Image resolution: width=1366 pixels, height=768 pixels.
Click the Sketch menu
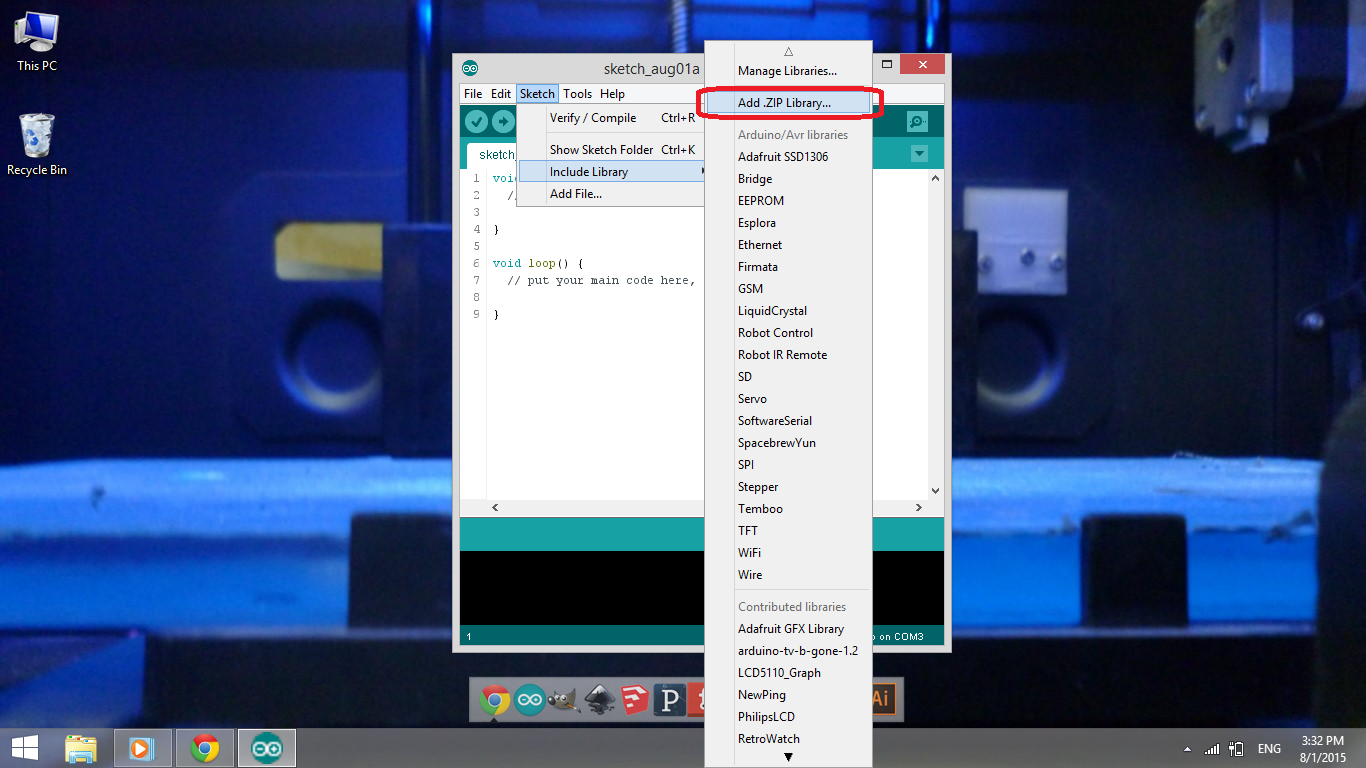coord(537,94)
